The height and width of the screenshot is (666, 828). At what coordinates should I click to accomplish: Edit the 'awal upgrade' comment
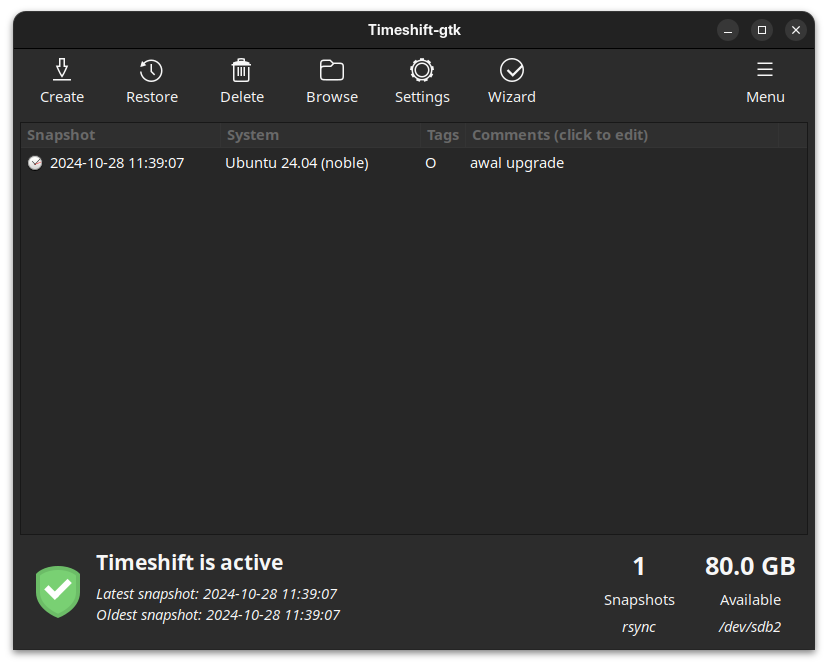click(517, 163)
